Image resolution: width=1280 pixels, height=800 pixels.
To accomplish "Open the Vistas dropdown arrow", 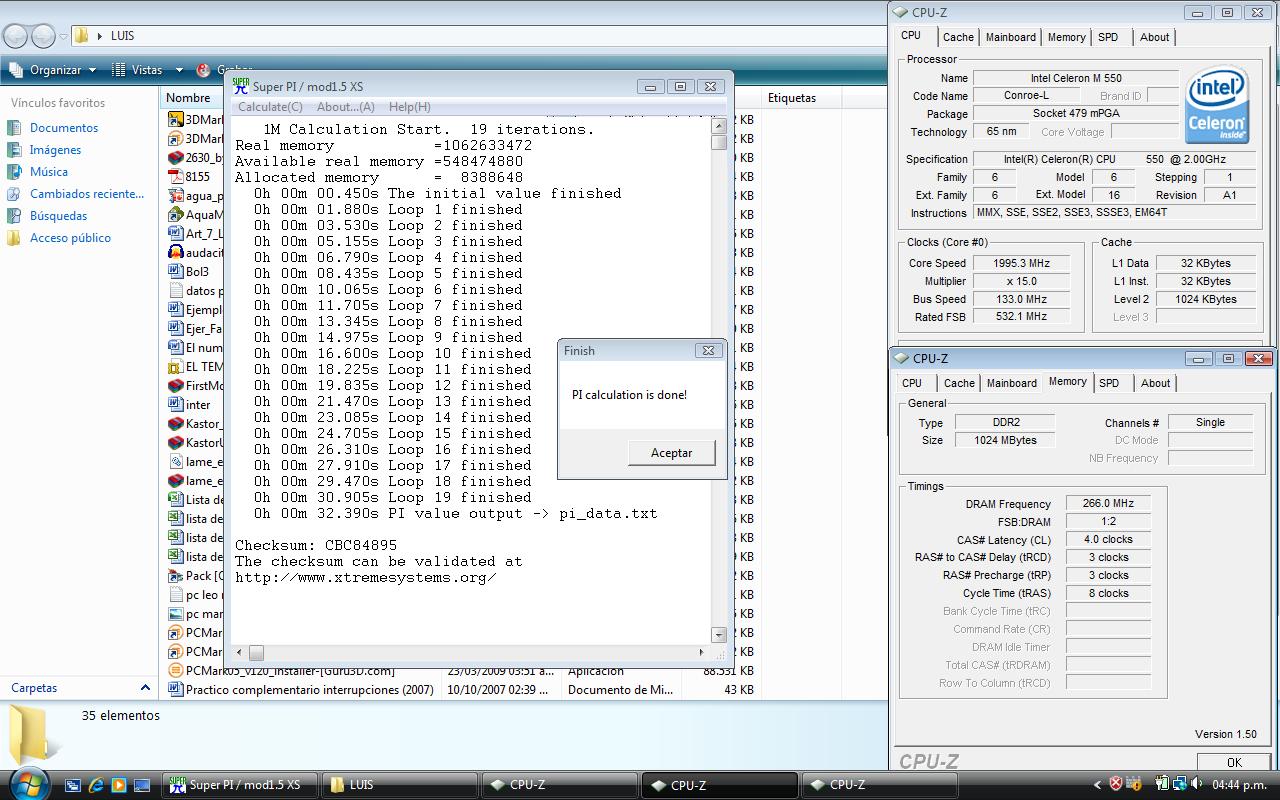I will coord(179,70).
